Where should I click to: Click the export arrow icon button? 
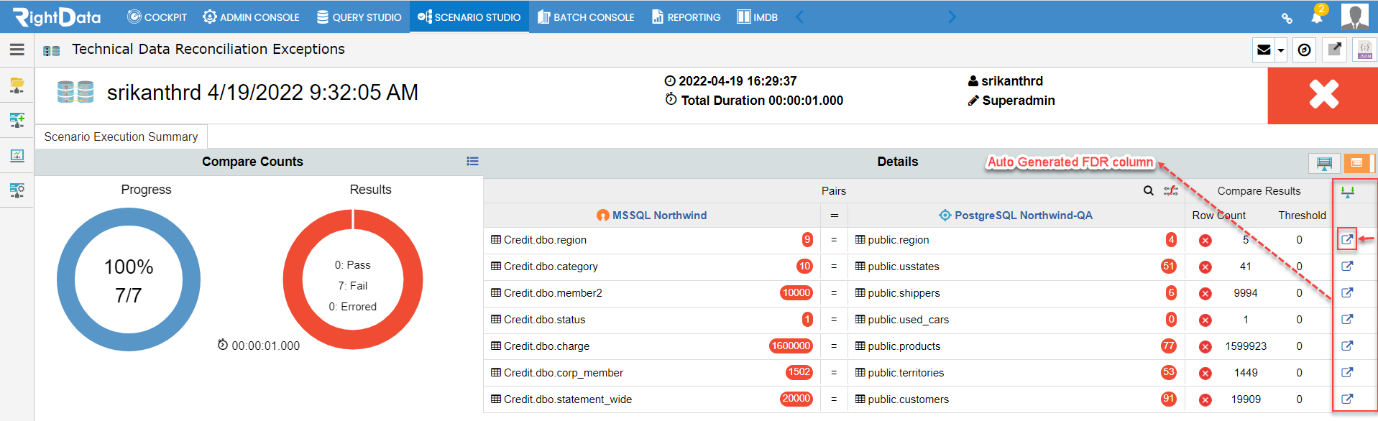pos(1334,50)
